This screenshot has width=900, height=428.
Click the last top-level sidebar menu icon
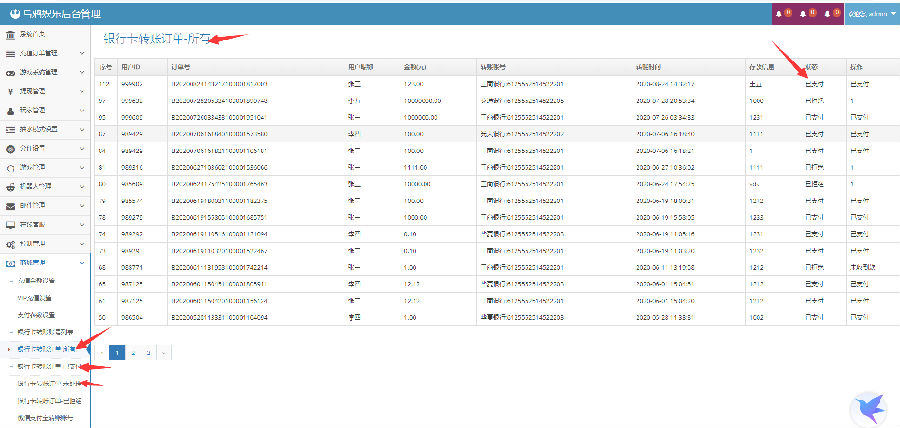tap(10, 262)
